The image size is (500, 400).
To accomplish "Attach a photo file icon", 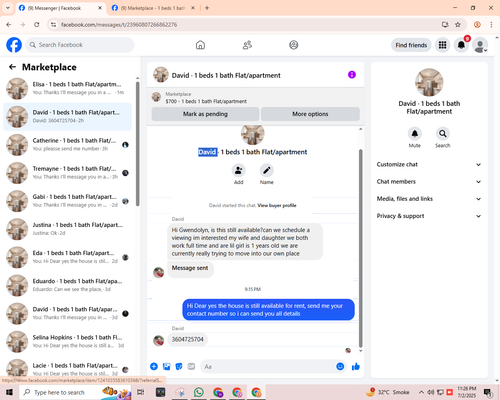I will (x=167, y=367).
